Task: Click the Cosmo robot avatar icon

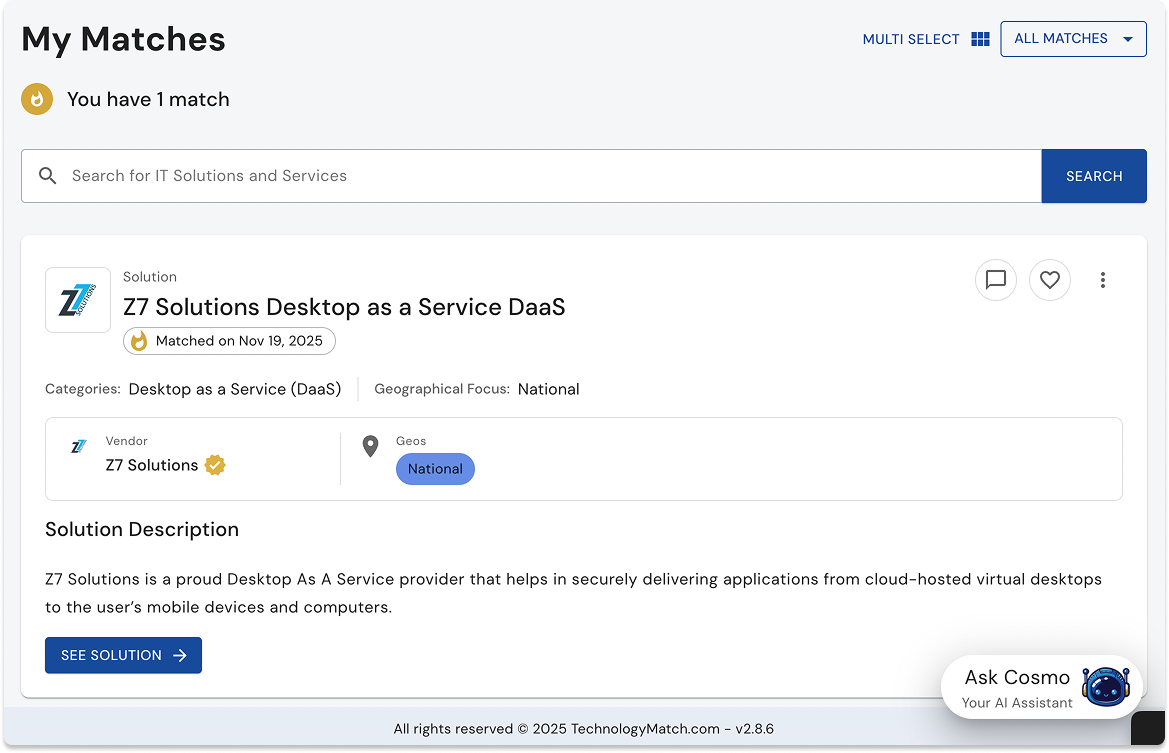Action: point(1106,686)
